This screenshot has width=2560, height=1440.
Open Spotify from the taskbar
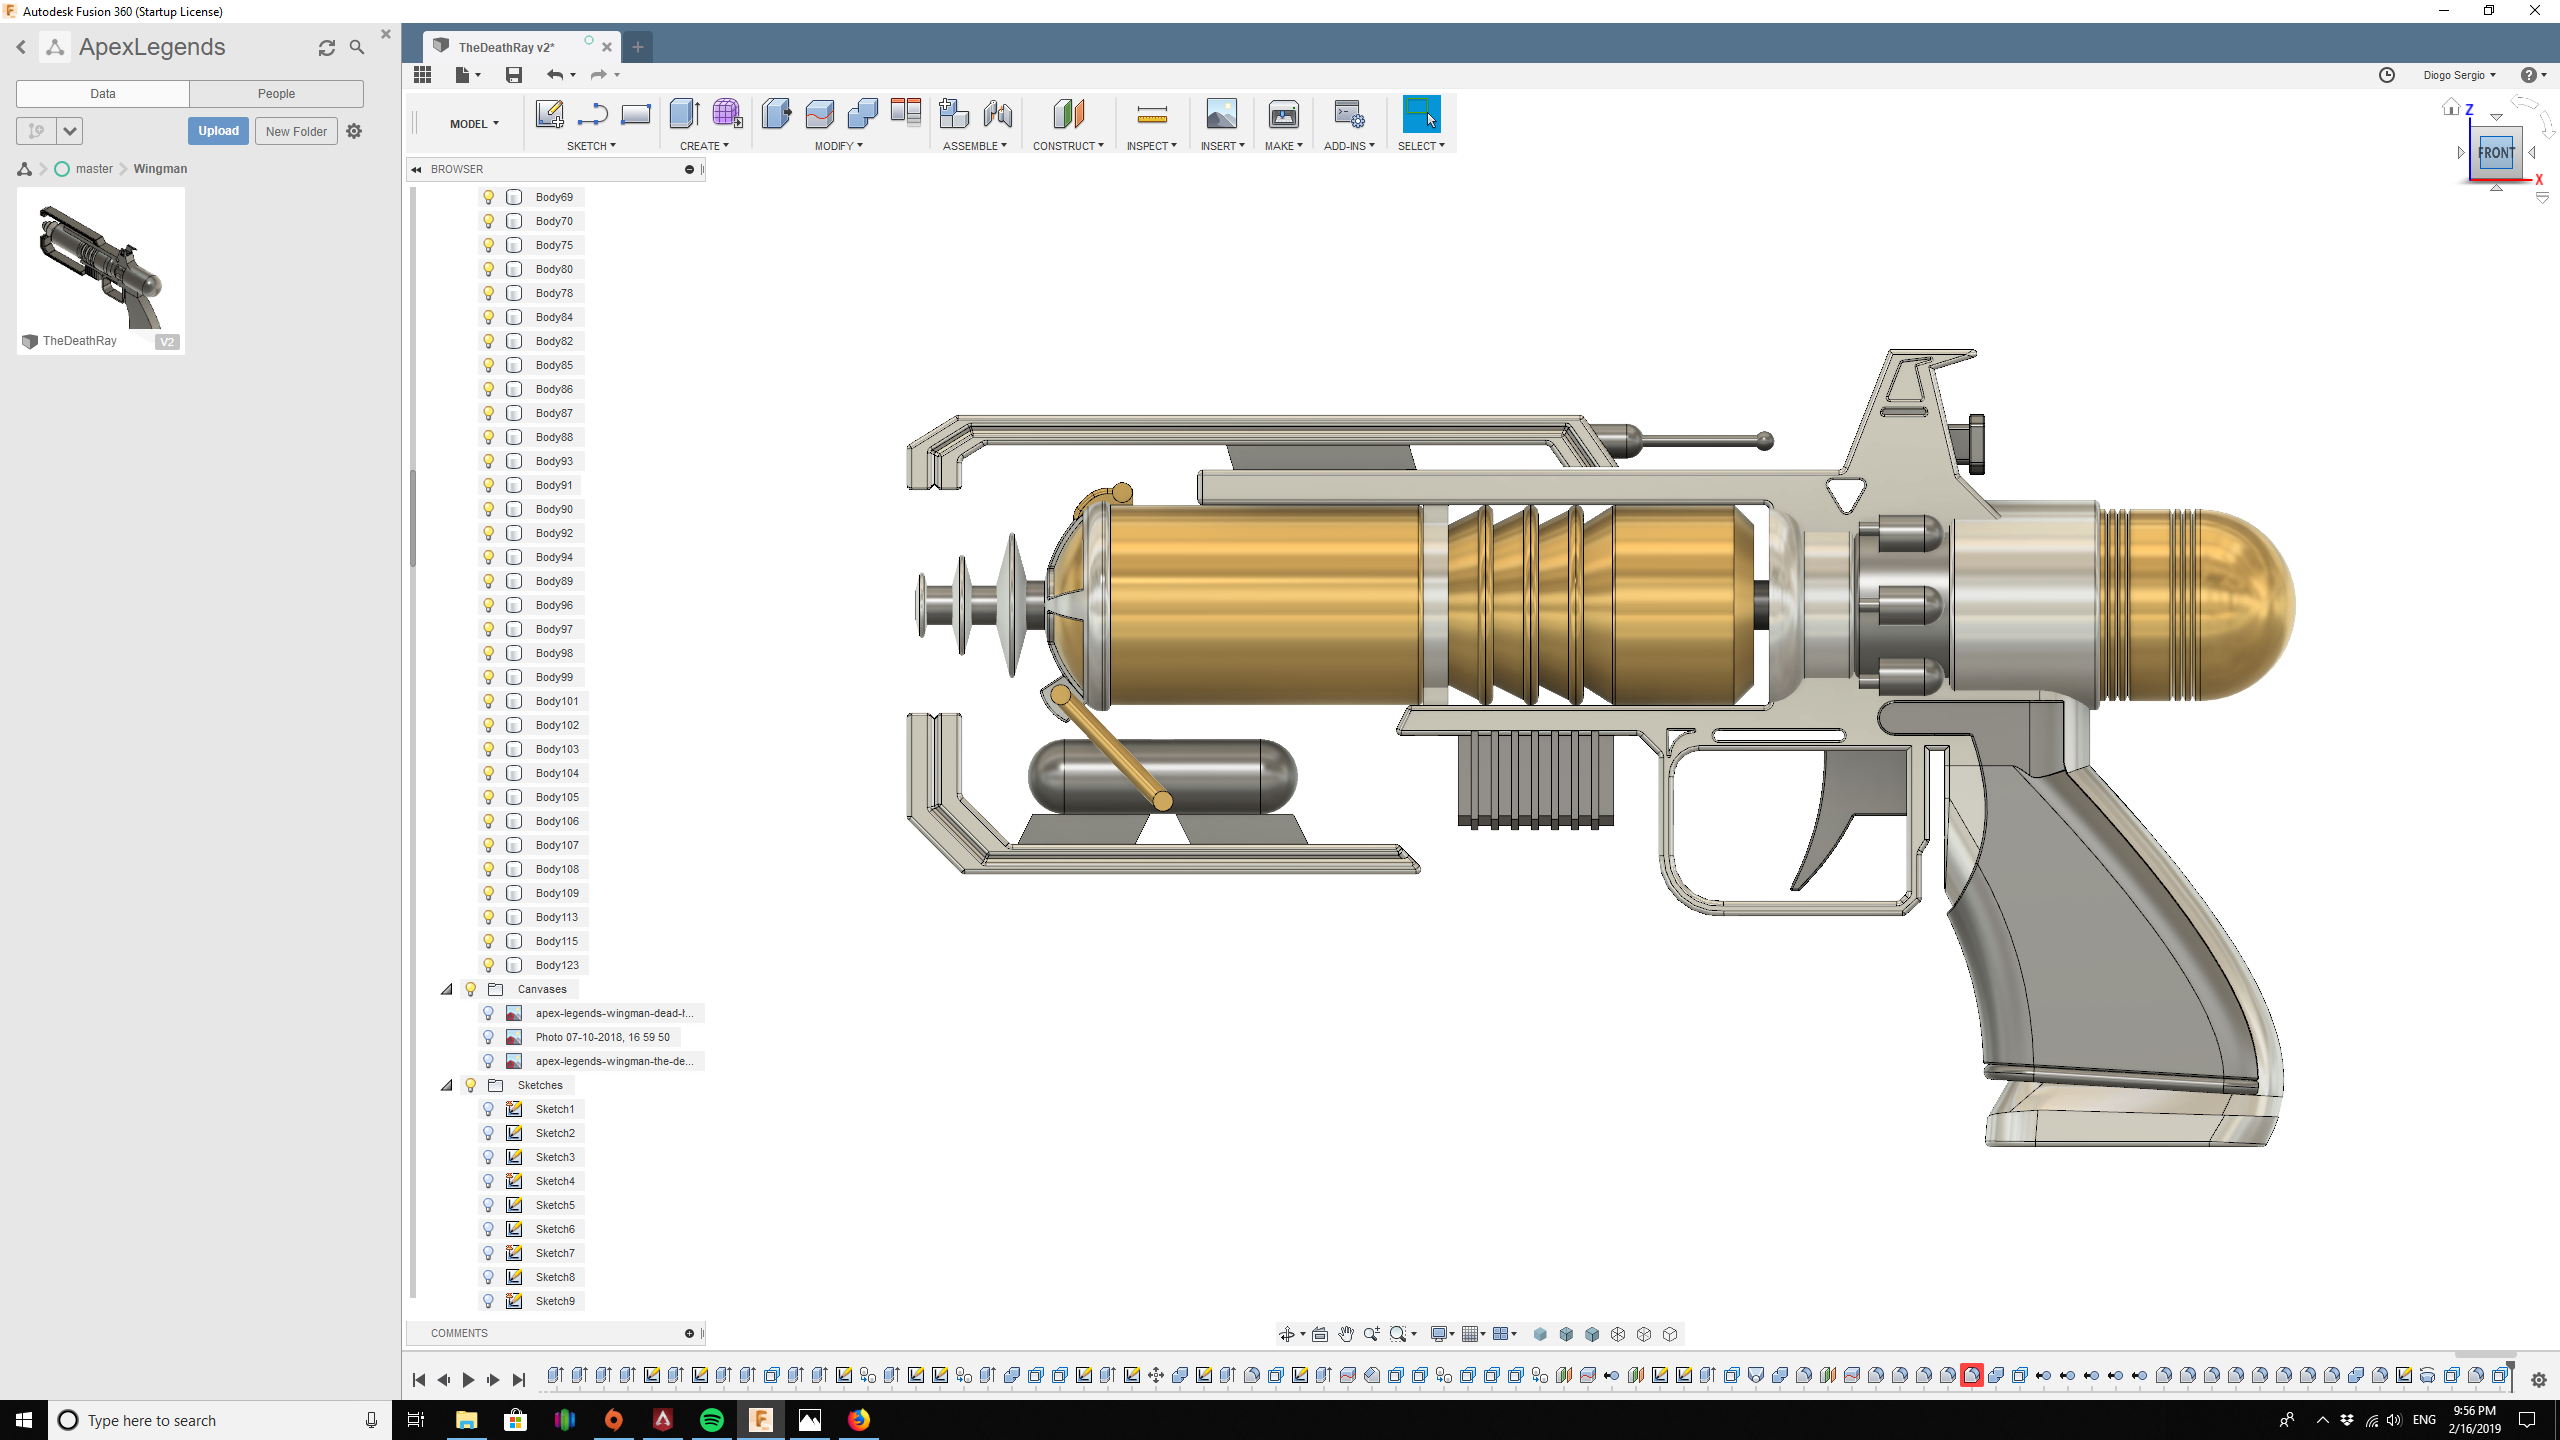click(x=712, y=1420)
